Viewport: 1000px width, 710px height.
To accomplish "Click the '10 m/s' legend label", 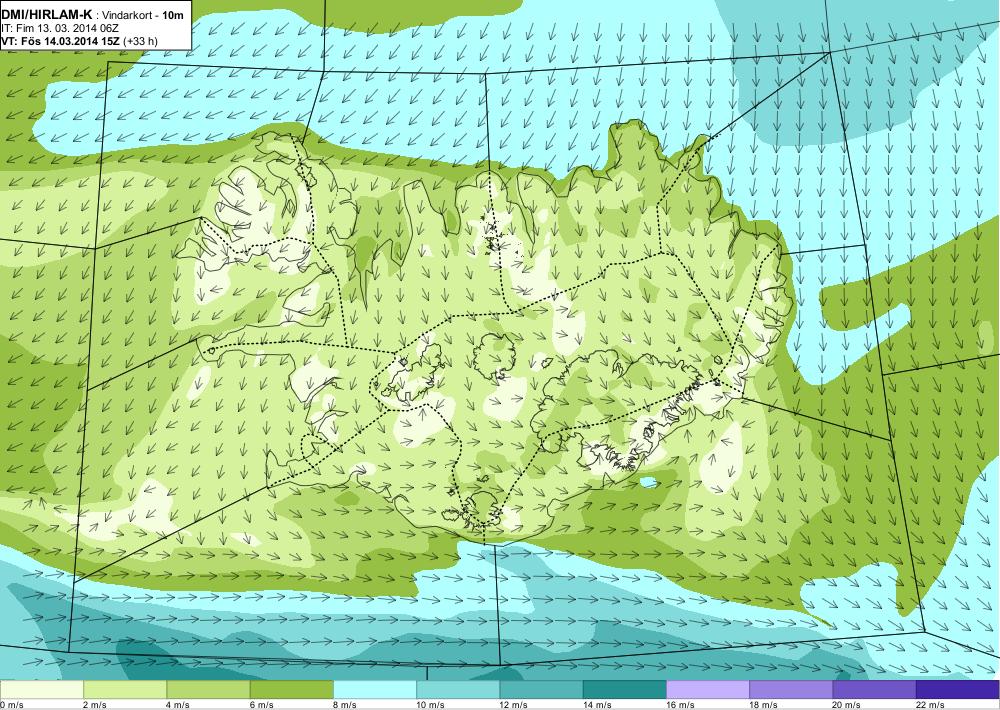I will point(430,705).
